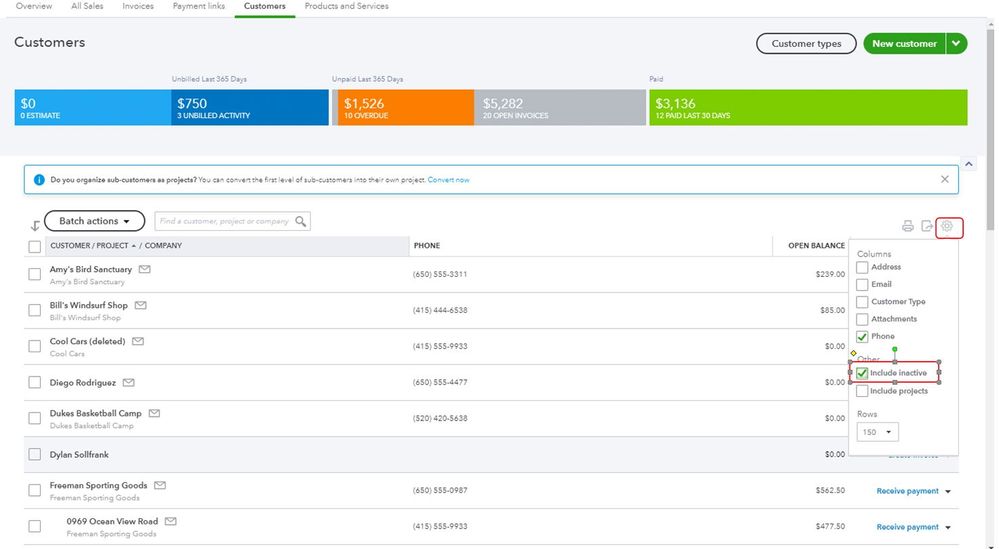Select Bill's Windsurf Shop row checkbox
This screenshot has width=999, height=549.
click(34, 310)
